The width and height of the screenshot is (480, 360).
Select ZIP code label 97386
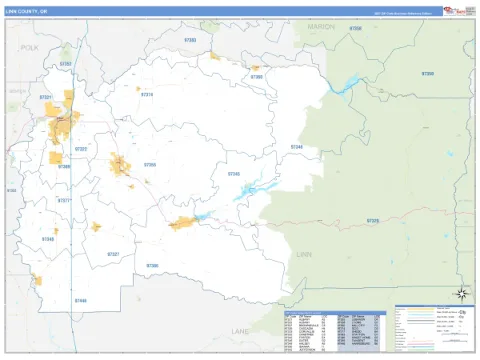tap(152, 266)
